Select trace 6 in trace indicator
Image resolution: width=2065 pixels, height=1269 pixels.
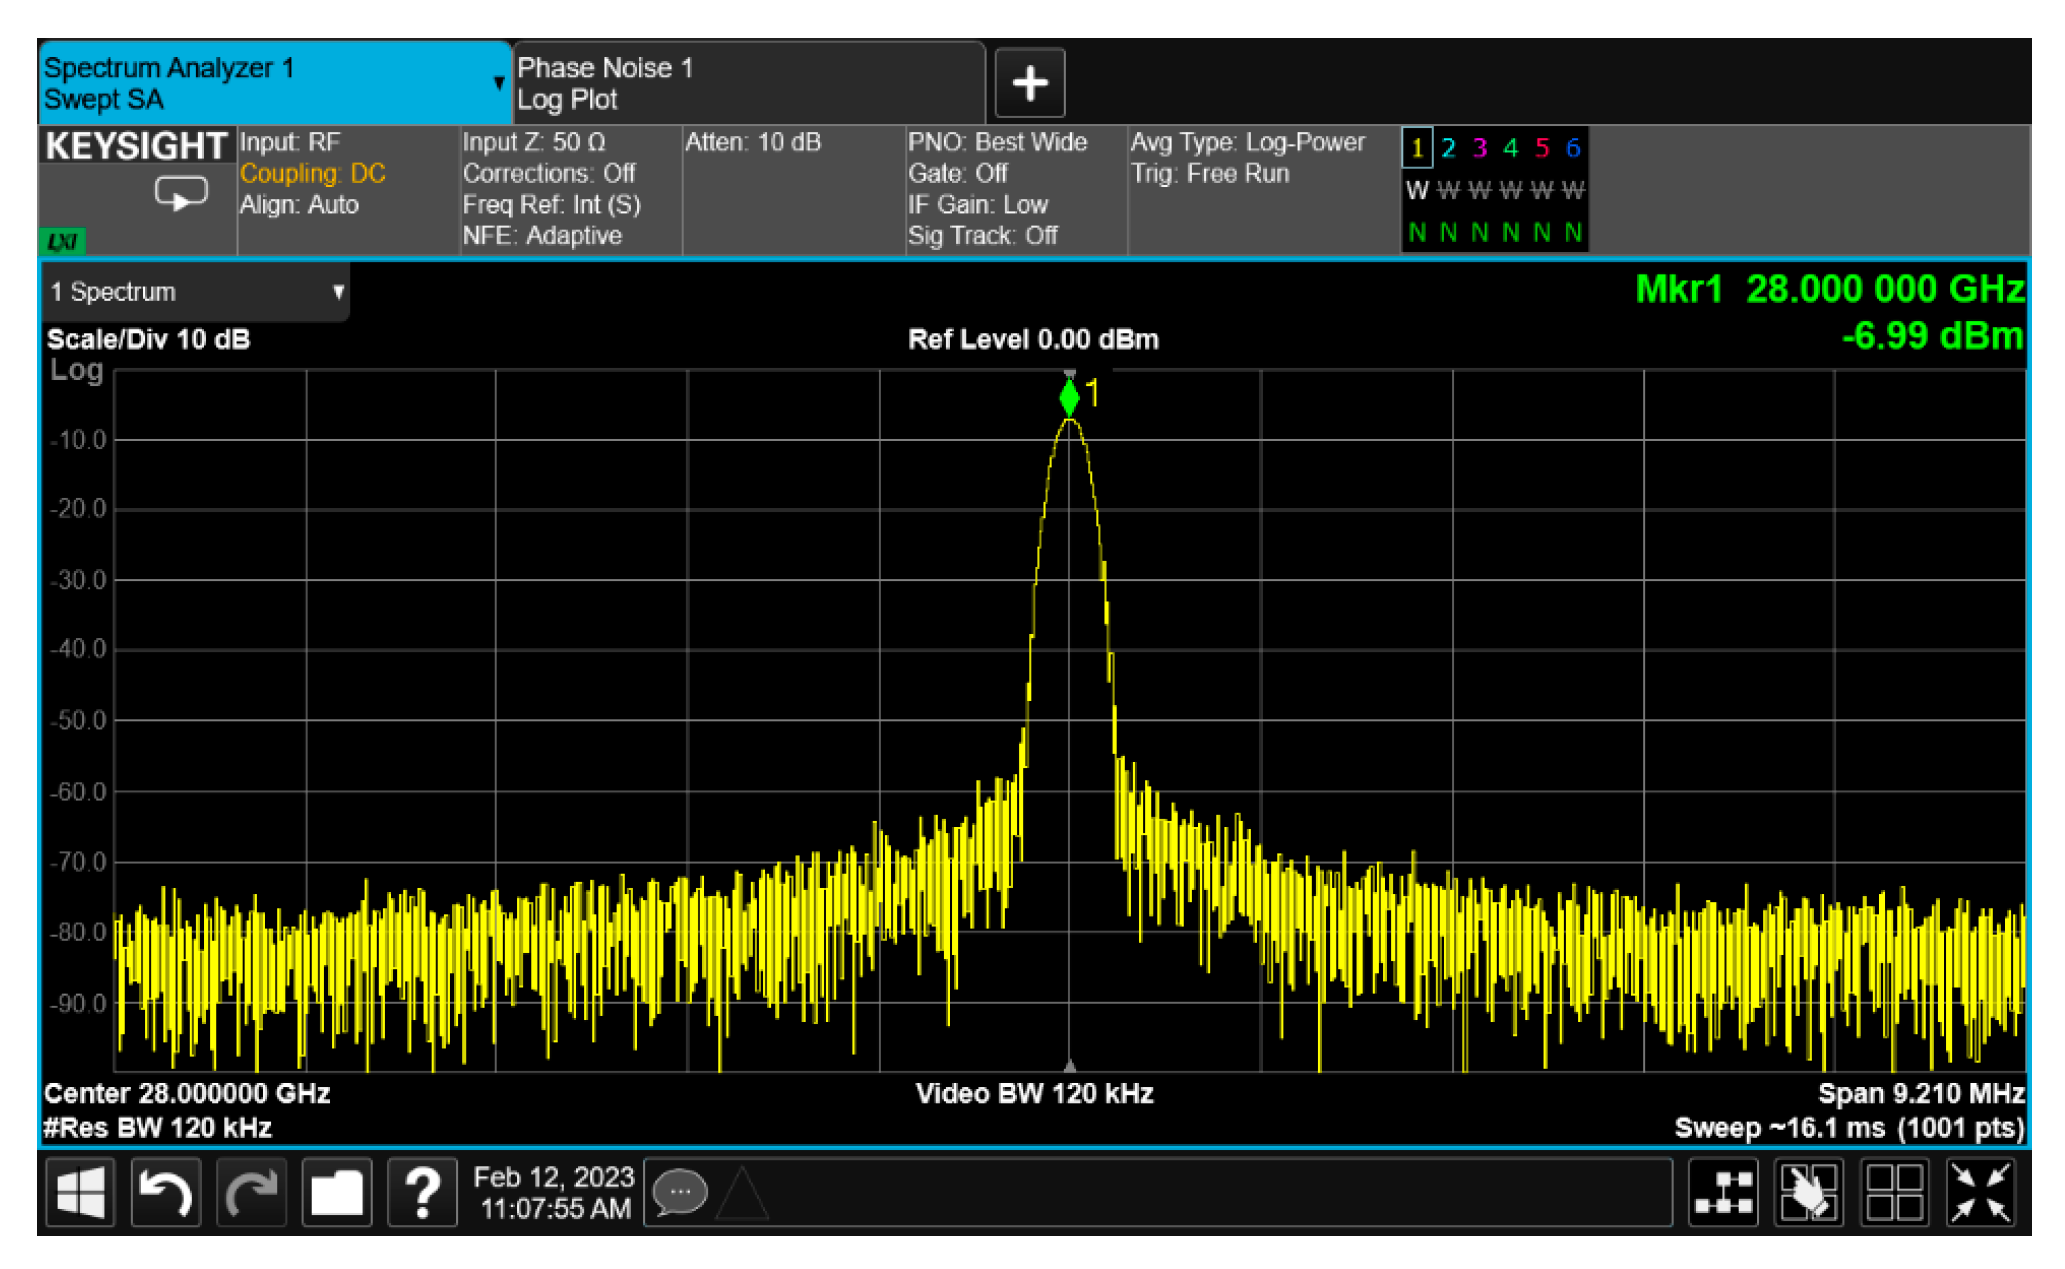click(x=1573, y=148)
